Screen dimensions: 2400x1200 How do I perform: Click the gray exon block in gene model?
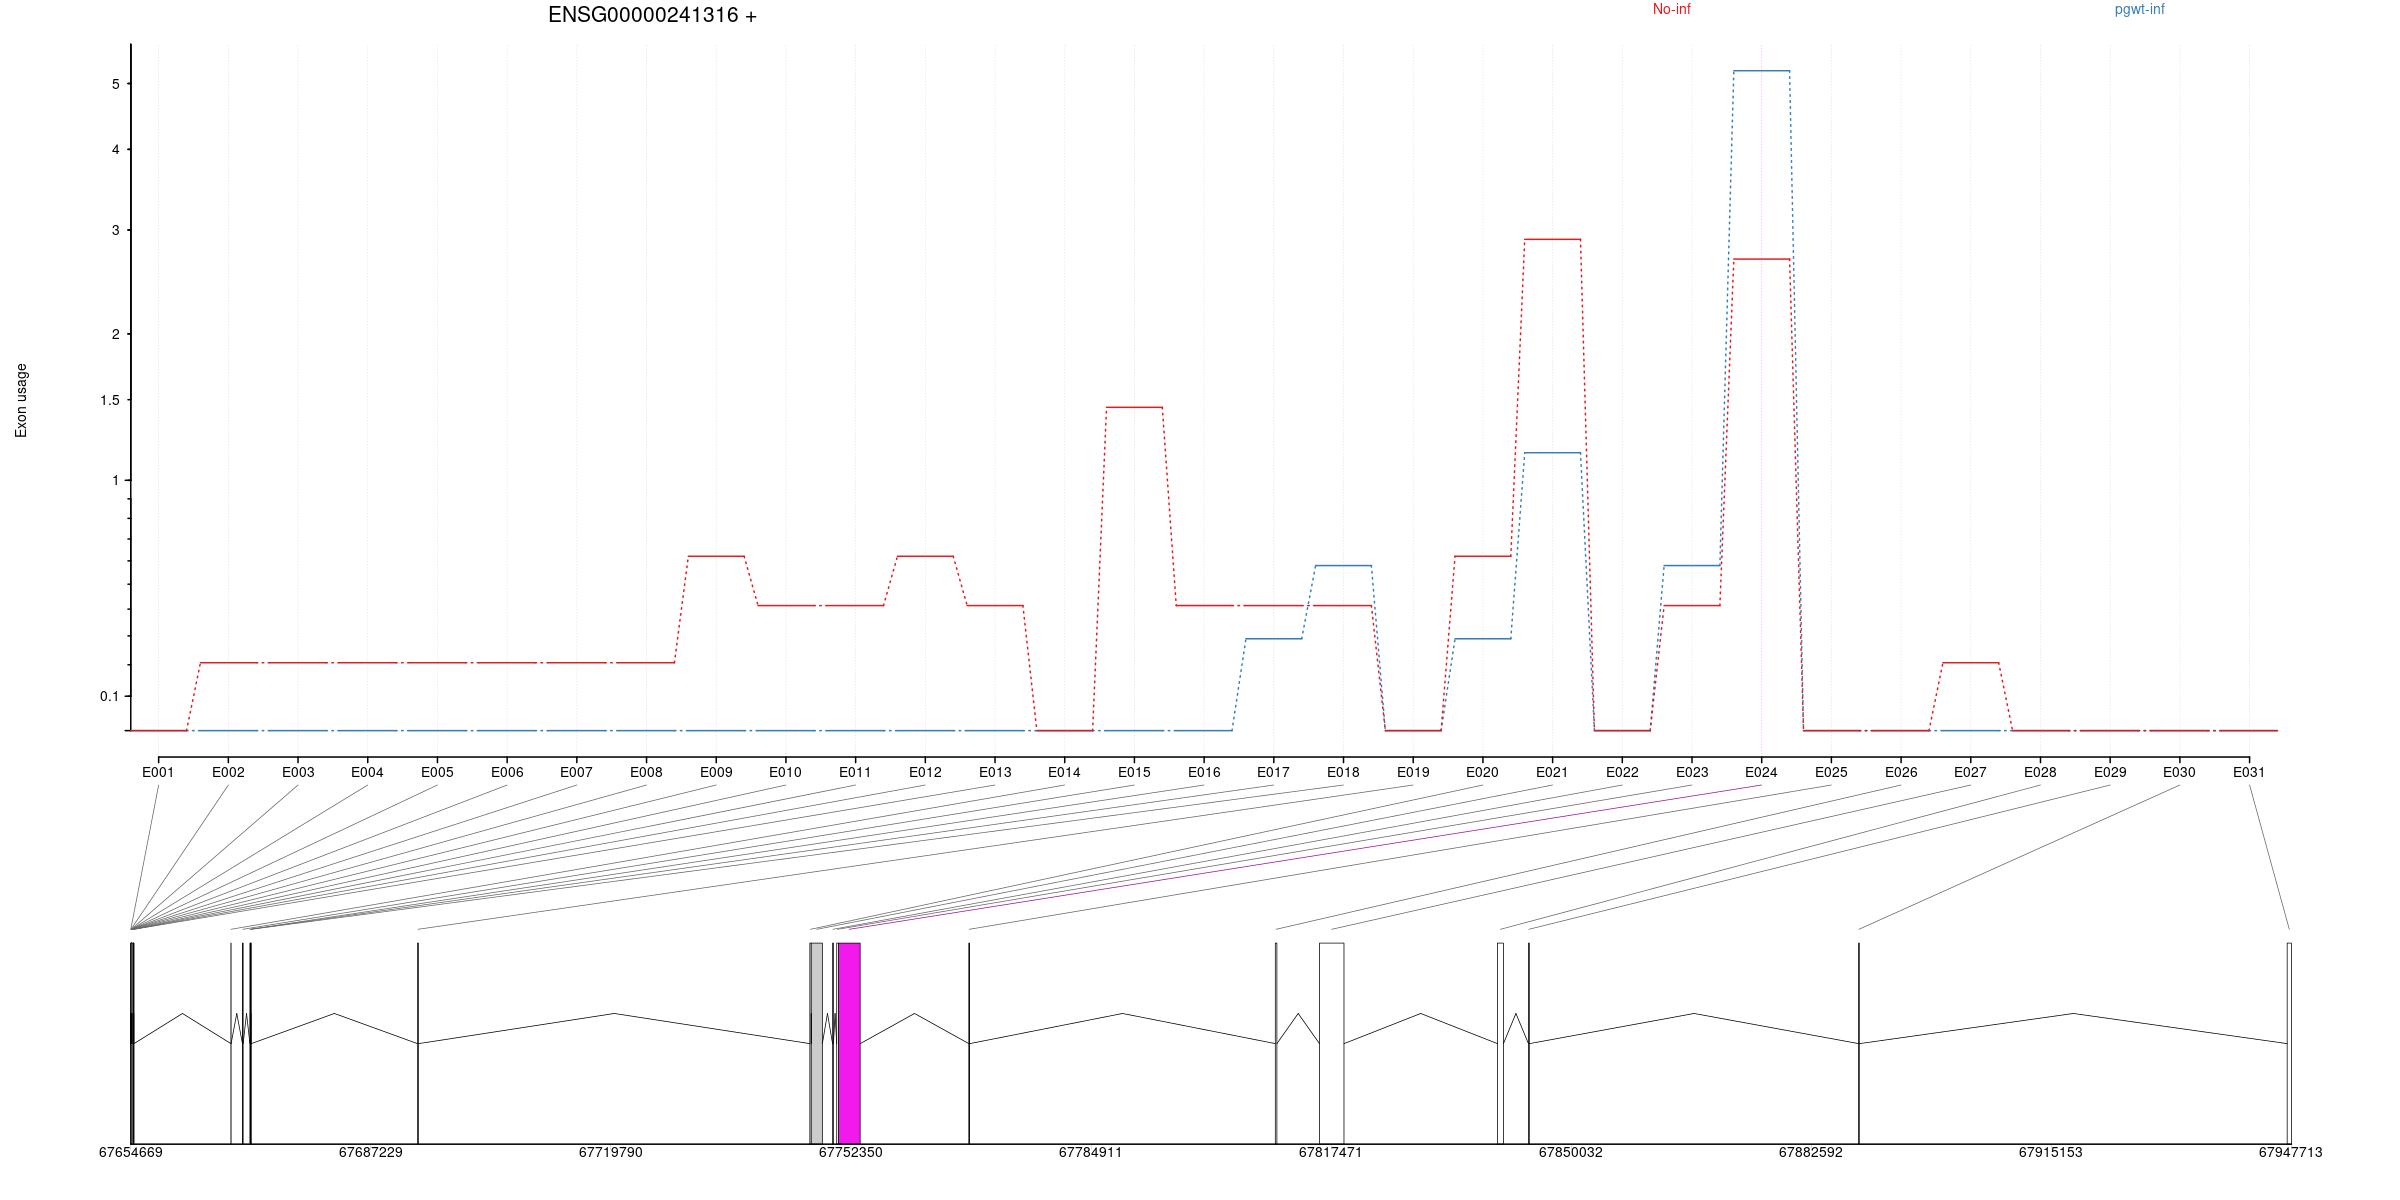coord(816,1043)
